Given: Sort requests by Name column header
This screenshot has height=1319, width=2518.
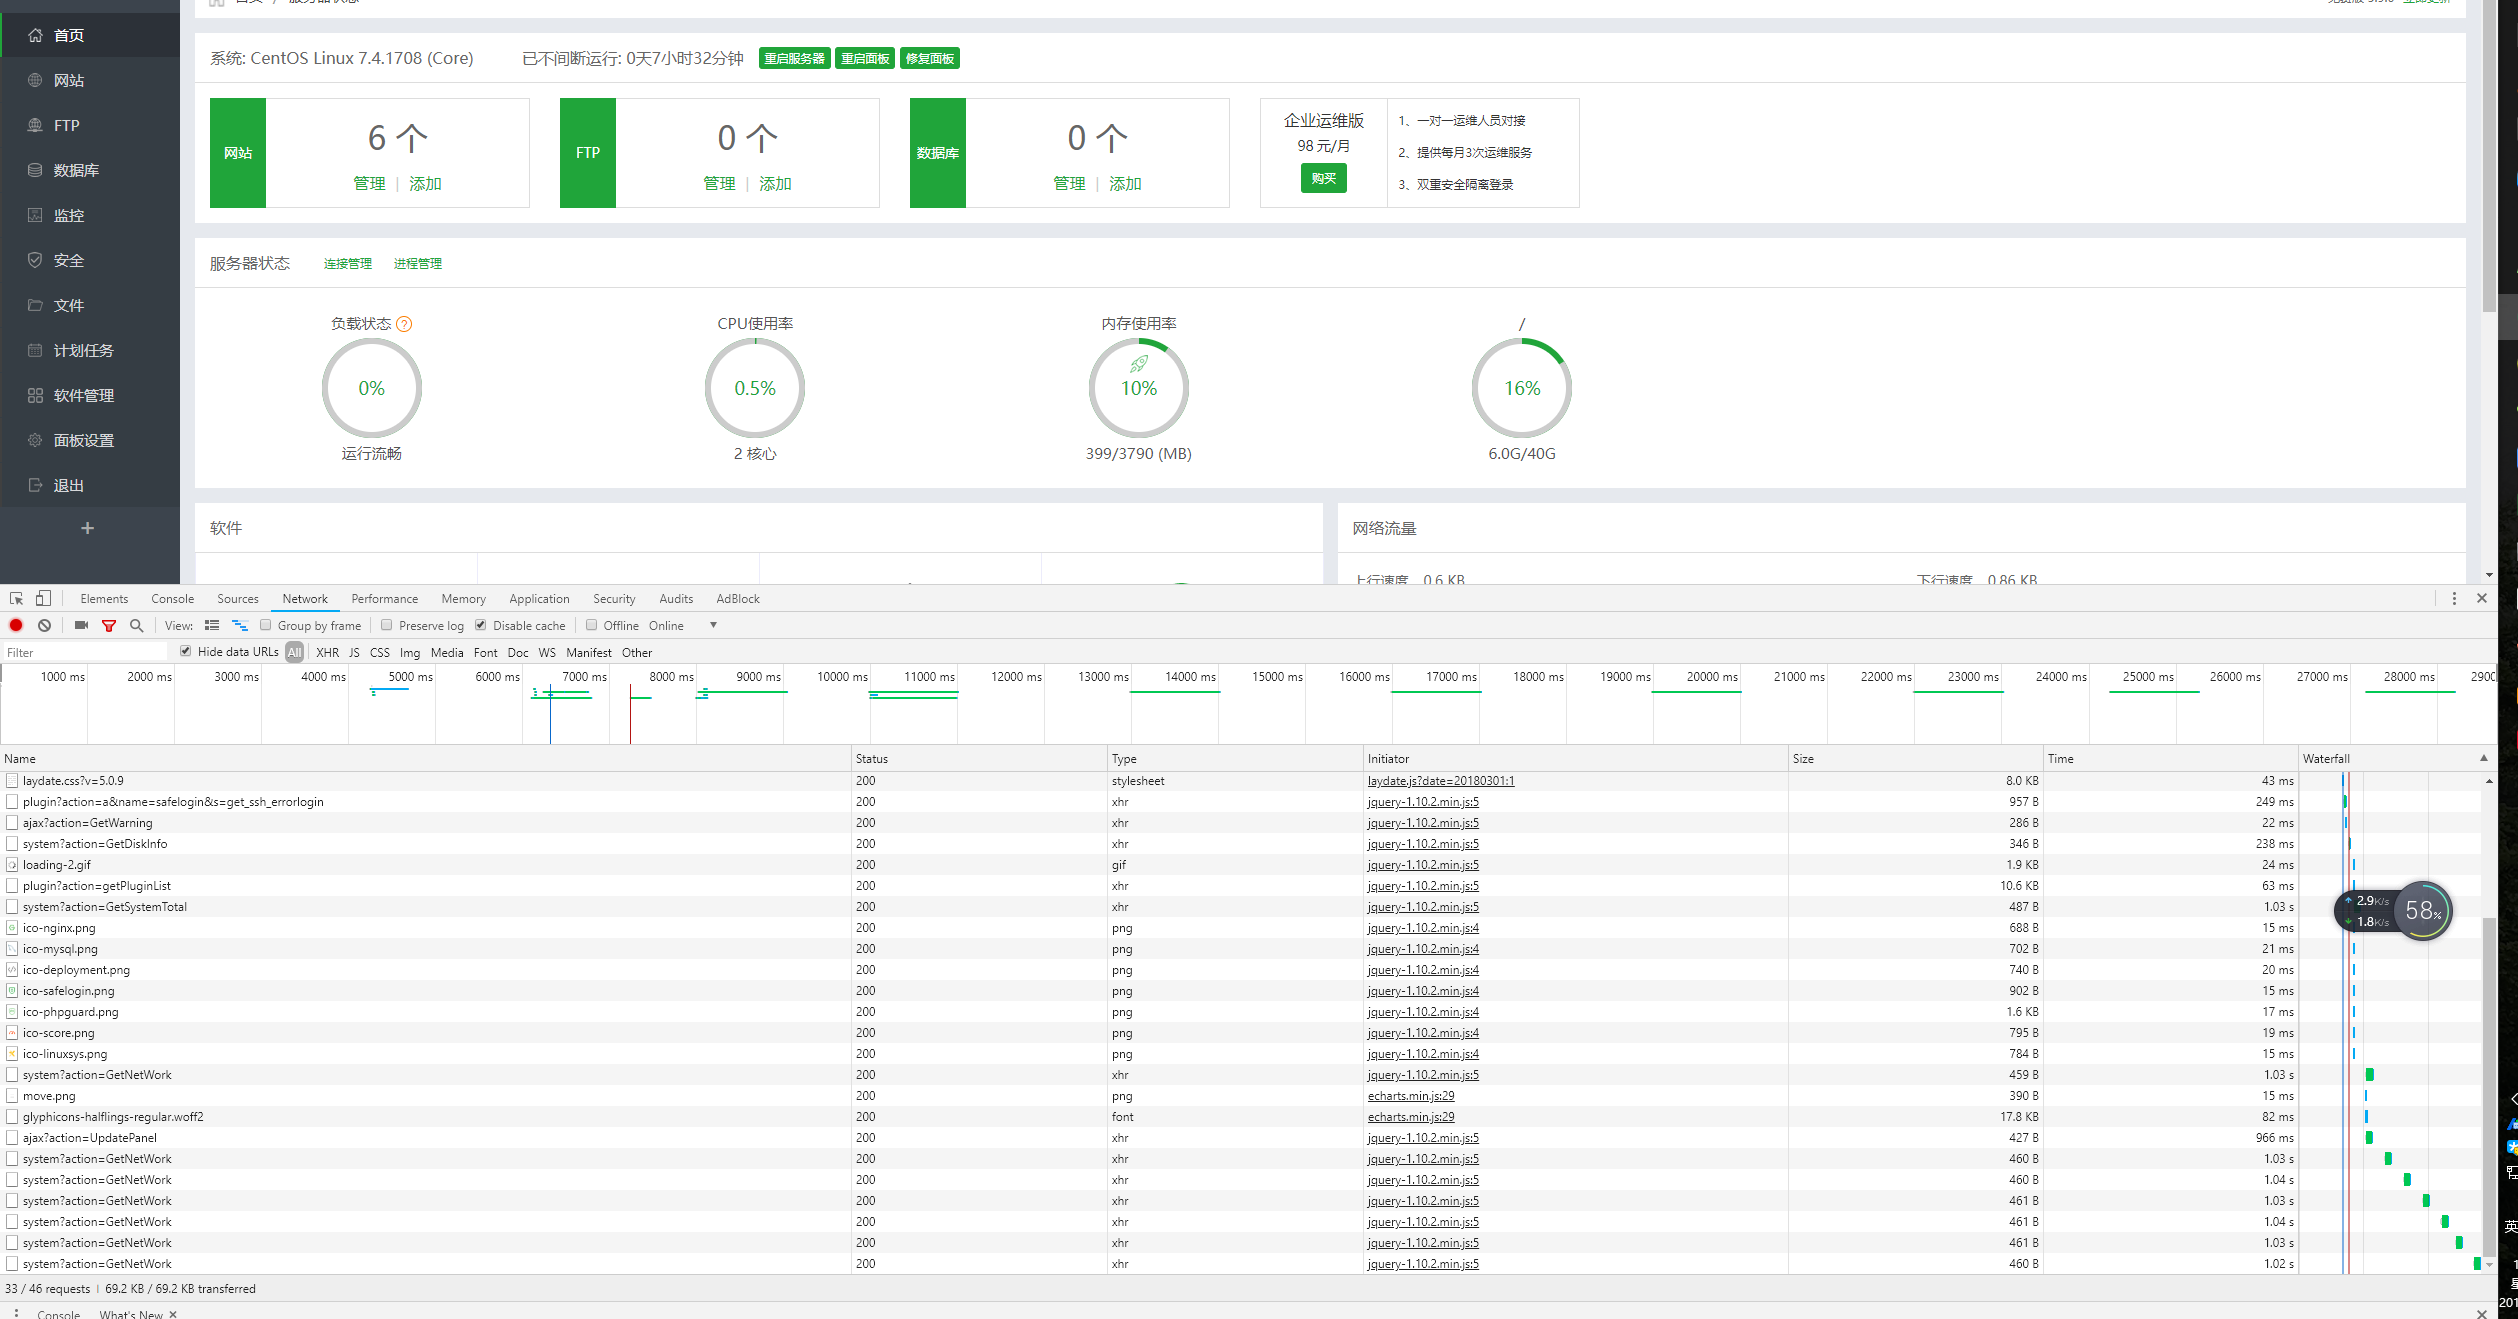Looking at the screenshot, I should [x=426, y=758].
